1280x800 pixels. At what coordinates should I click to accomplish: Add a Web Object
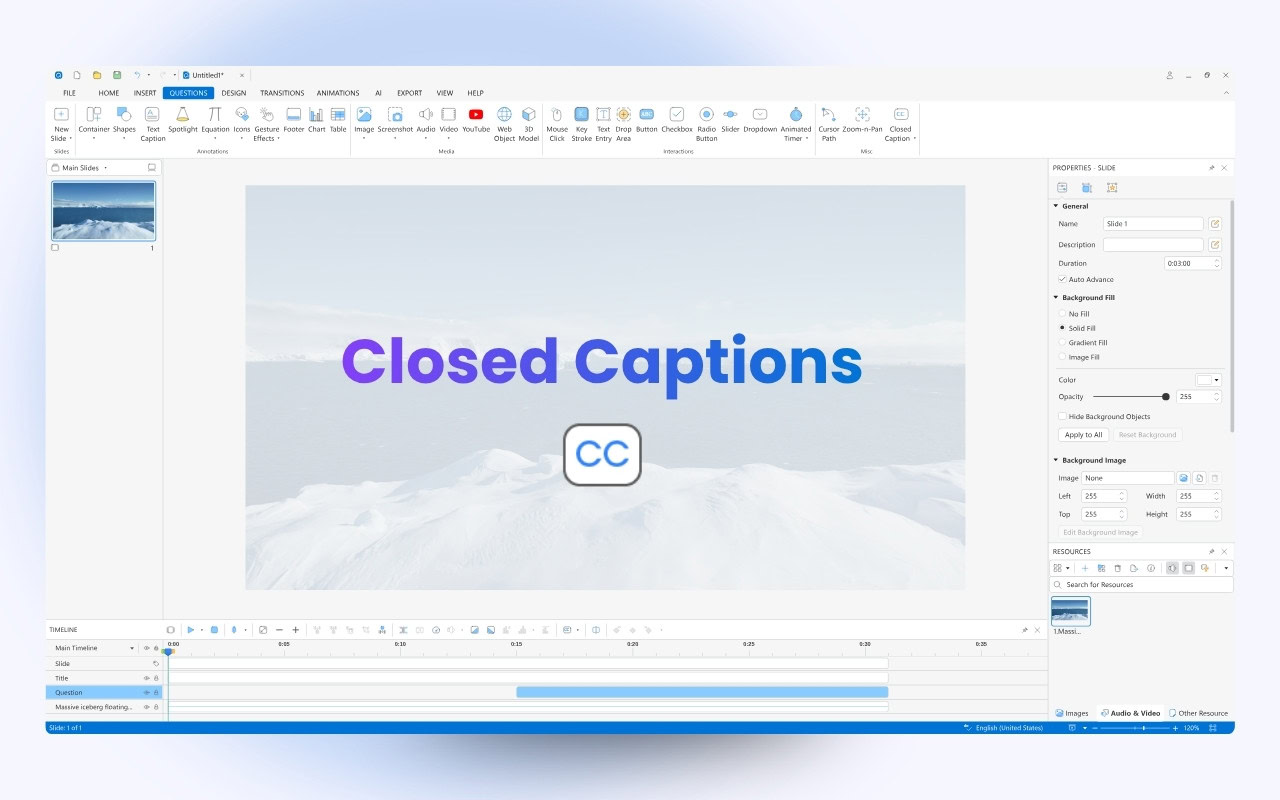click(x=504, y=124)
